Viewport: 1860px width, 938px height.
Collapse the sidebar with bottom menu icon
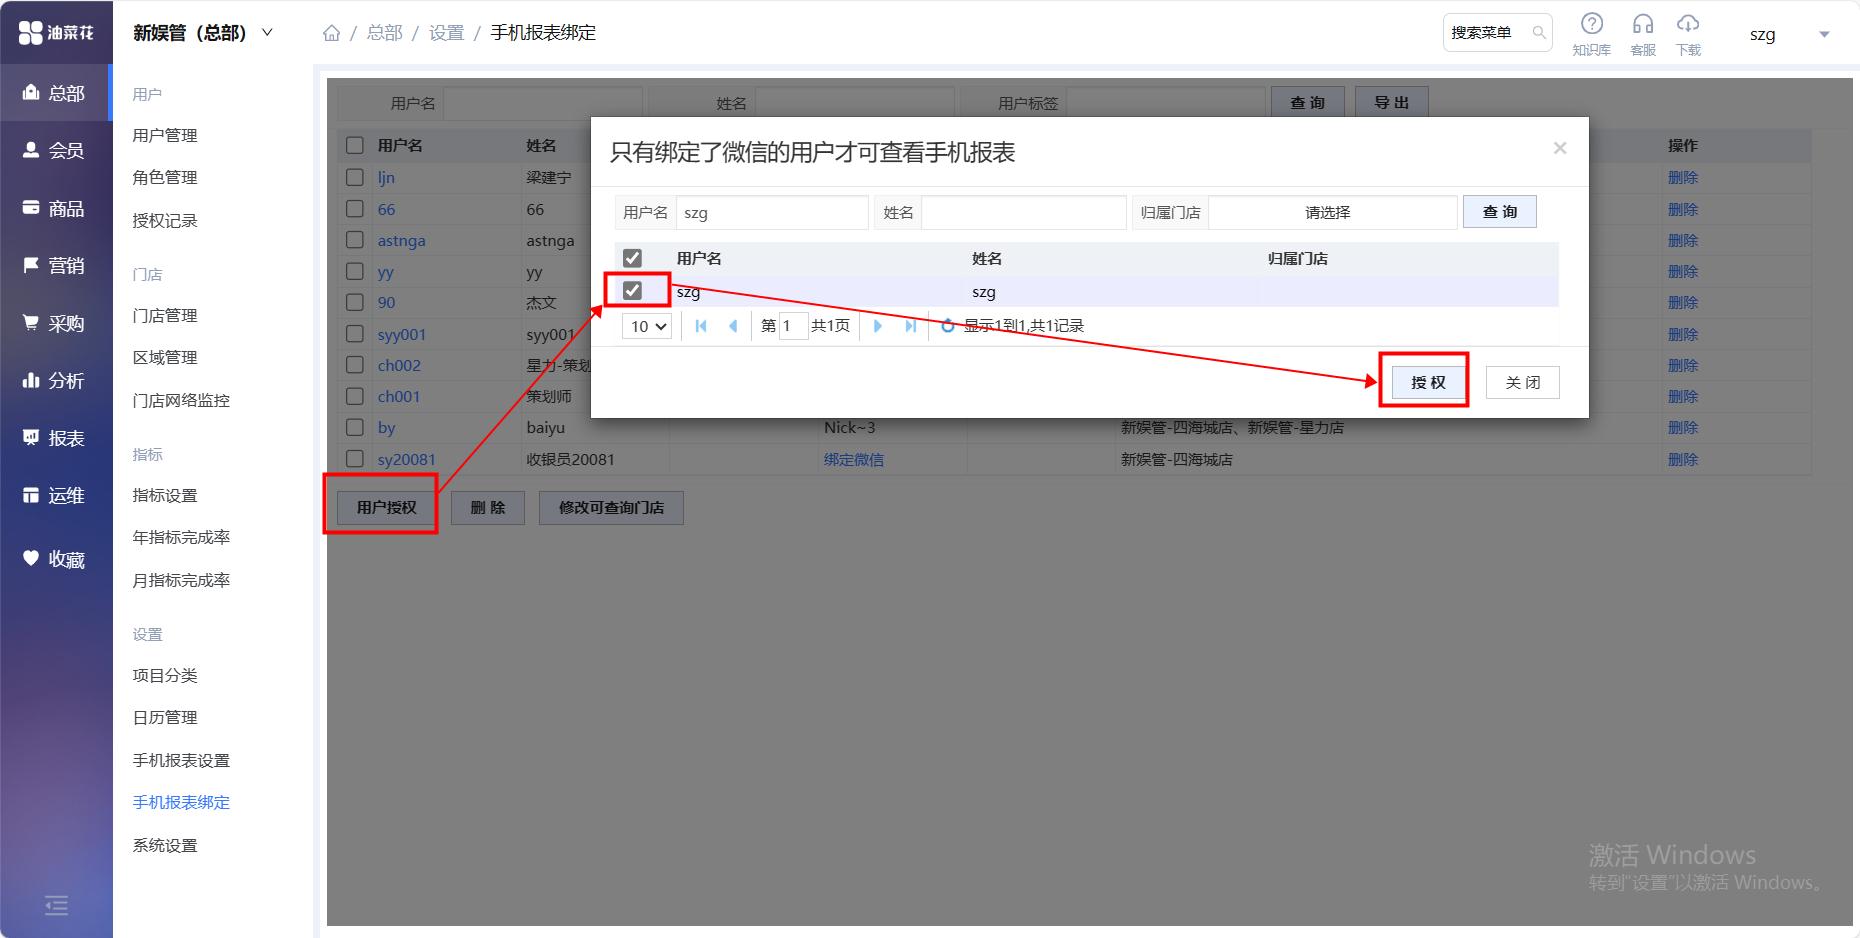pos(56,906)
